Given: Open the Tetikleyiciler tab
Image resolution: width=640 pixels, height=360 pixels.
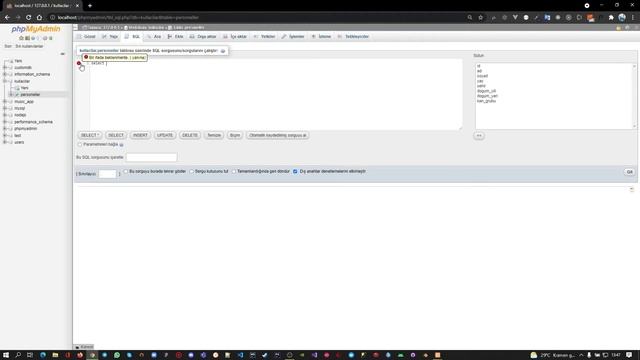Looking at the screenshot, I should [x=353, y=37].
